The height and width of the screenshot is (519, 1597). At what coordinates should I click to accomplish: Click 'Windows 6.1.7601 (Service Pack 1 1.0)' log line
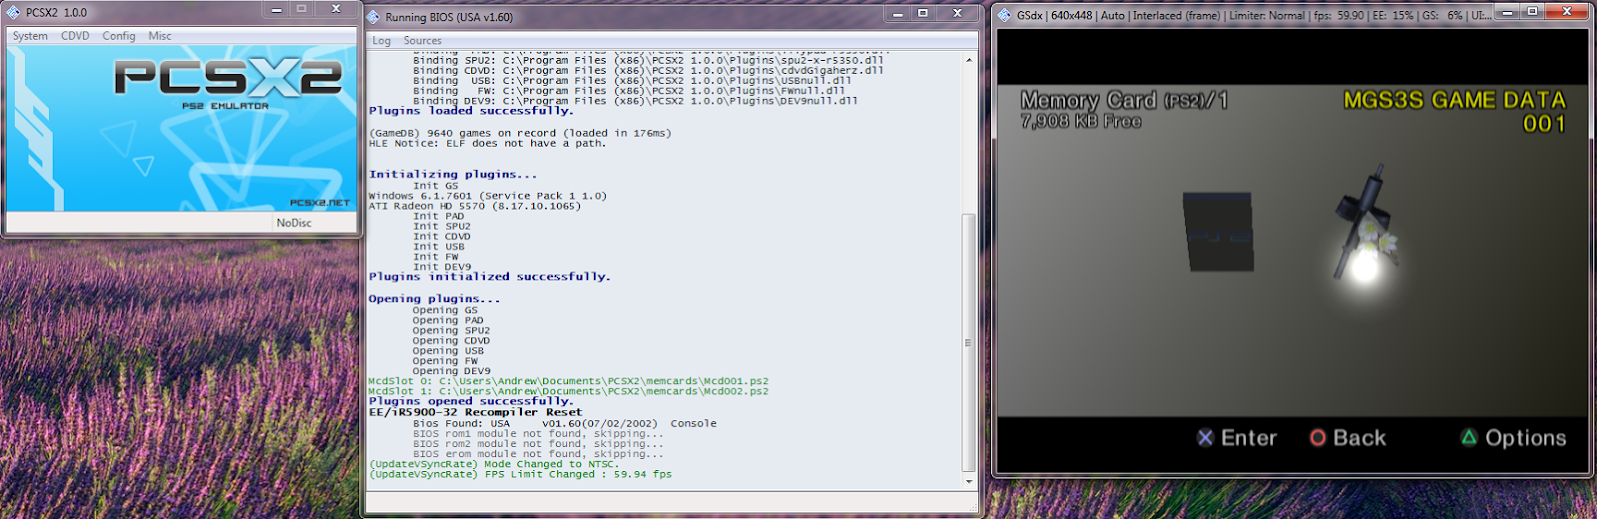point(487,196)
